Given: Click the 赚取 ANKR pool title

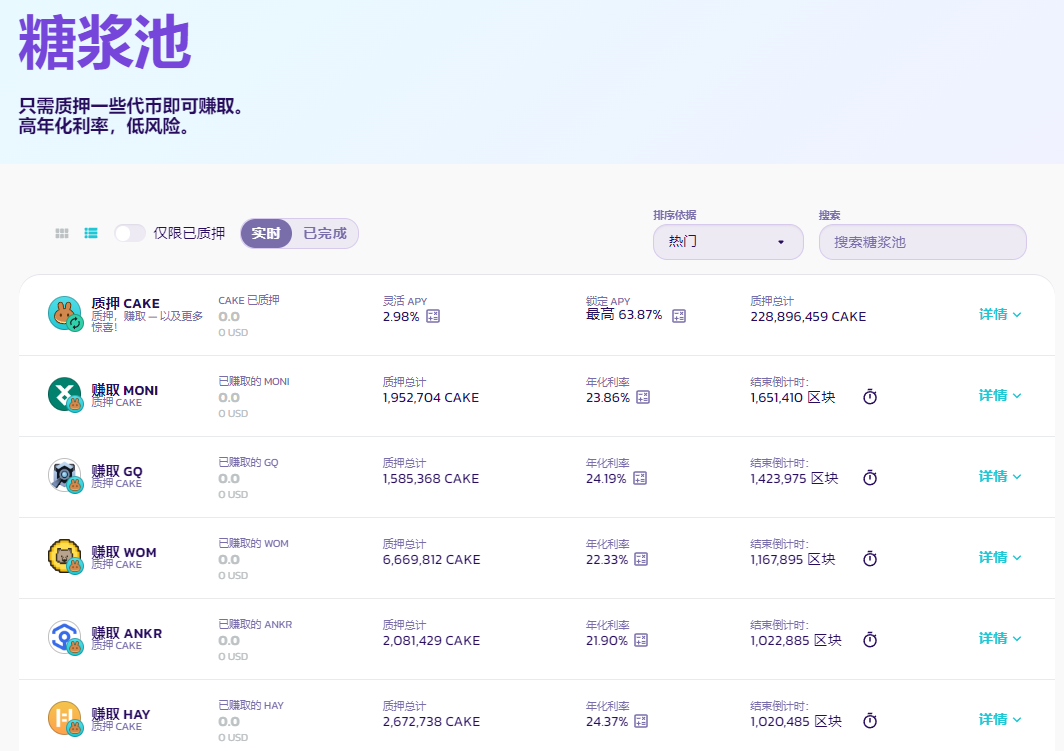Looking at the screenshot, I should [x=127, y=633].
